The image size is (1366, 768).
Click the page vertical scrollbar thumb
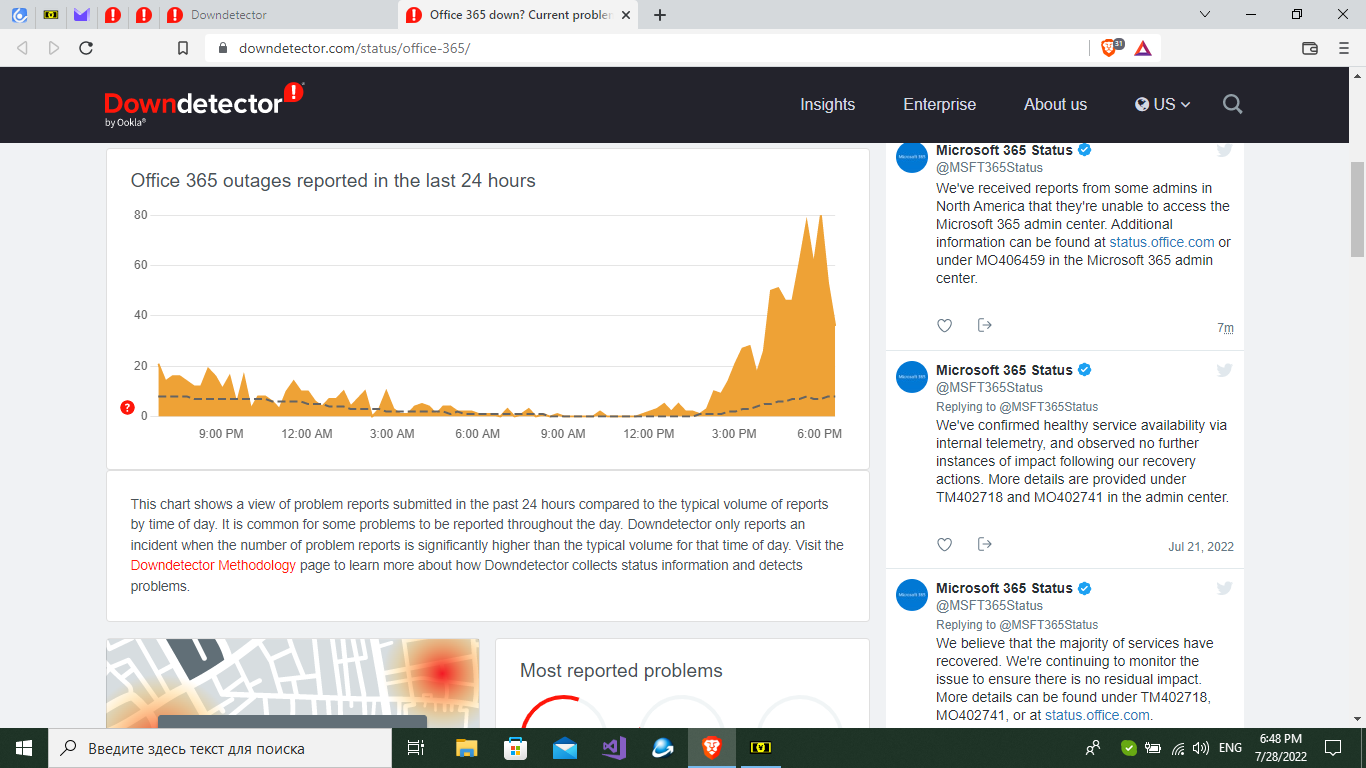(1357, 209)
